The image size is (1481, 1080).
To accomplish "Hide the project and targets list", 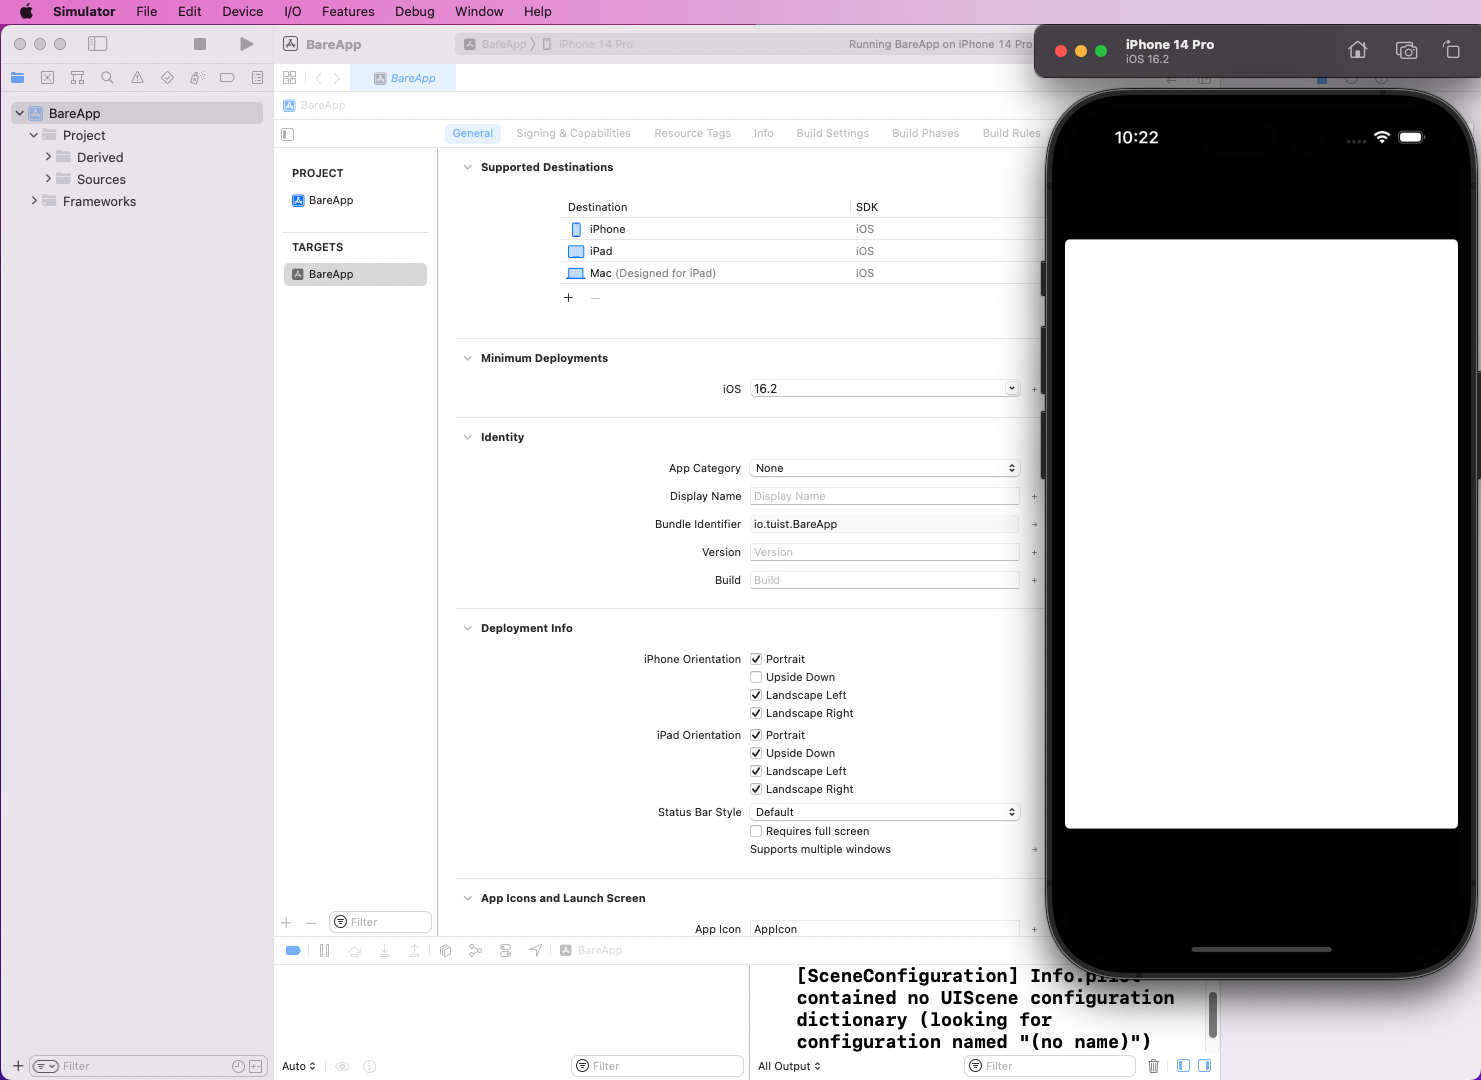I will 288,134.
